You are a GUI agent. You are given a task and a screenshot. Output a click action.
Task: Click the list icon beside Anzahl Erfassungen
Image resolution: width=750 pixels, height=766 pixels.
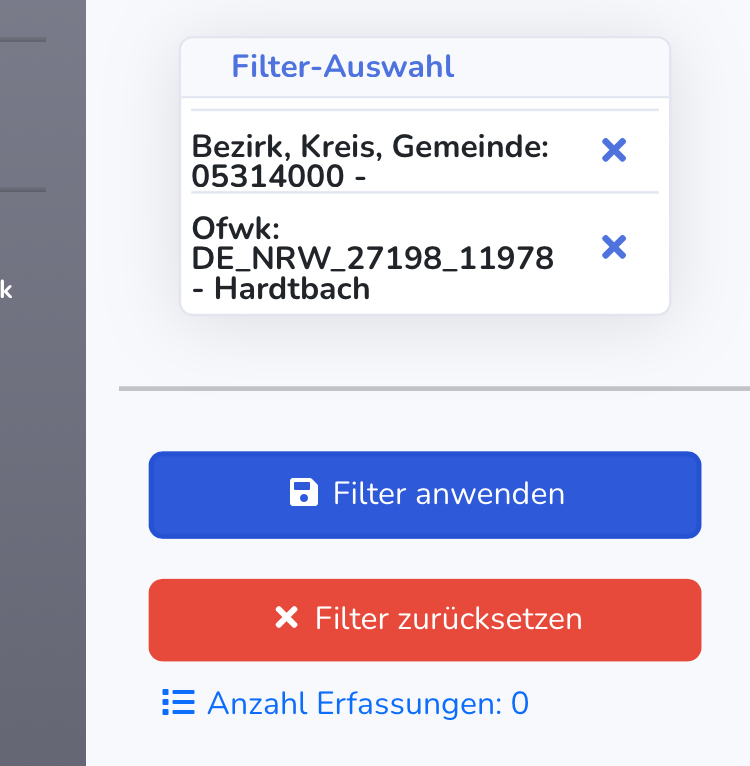(178, 702)
